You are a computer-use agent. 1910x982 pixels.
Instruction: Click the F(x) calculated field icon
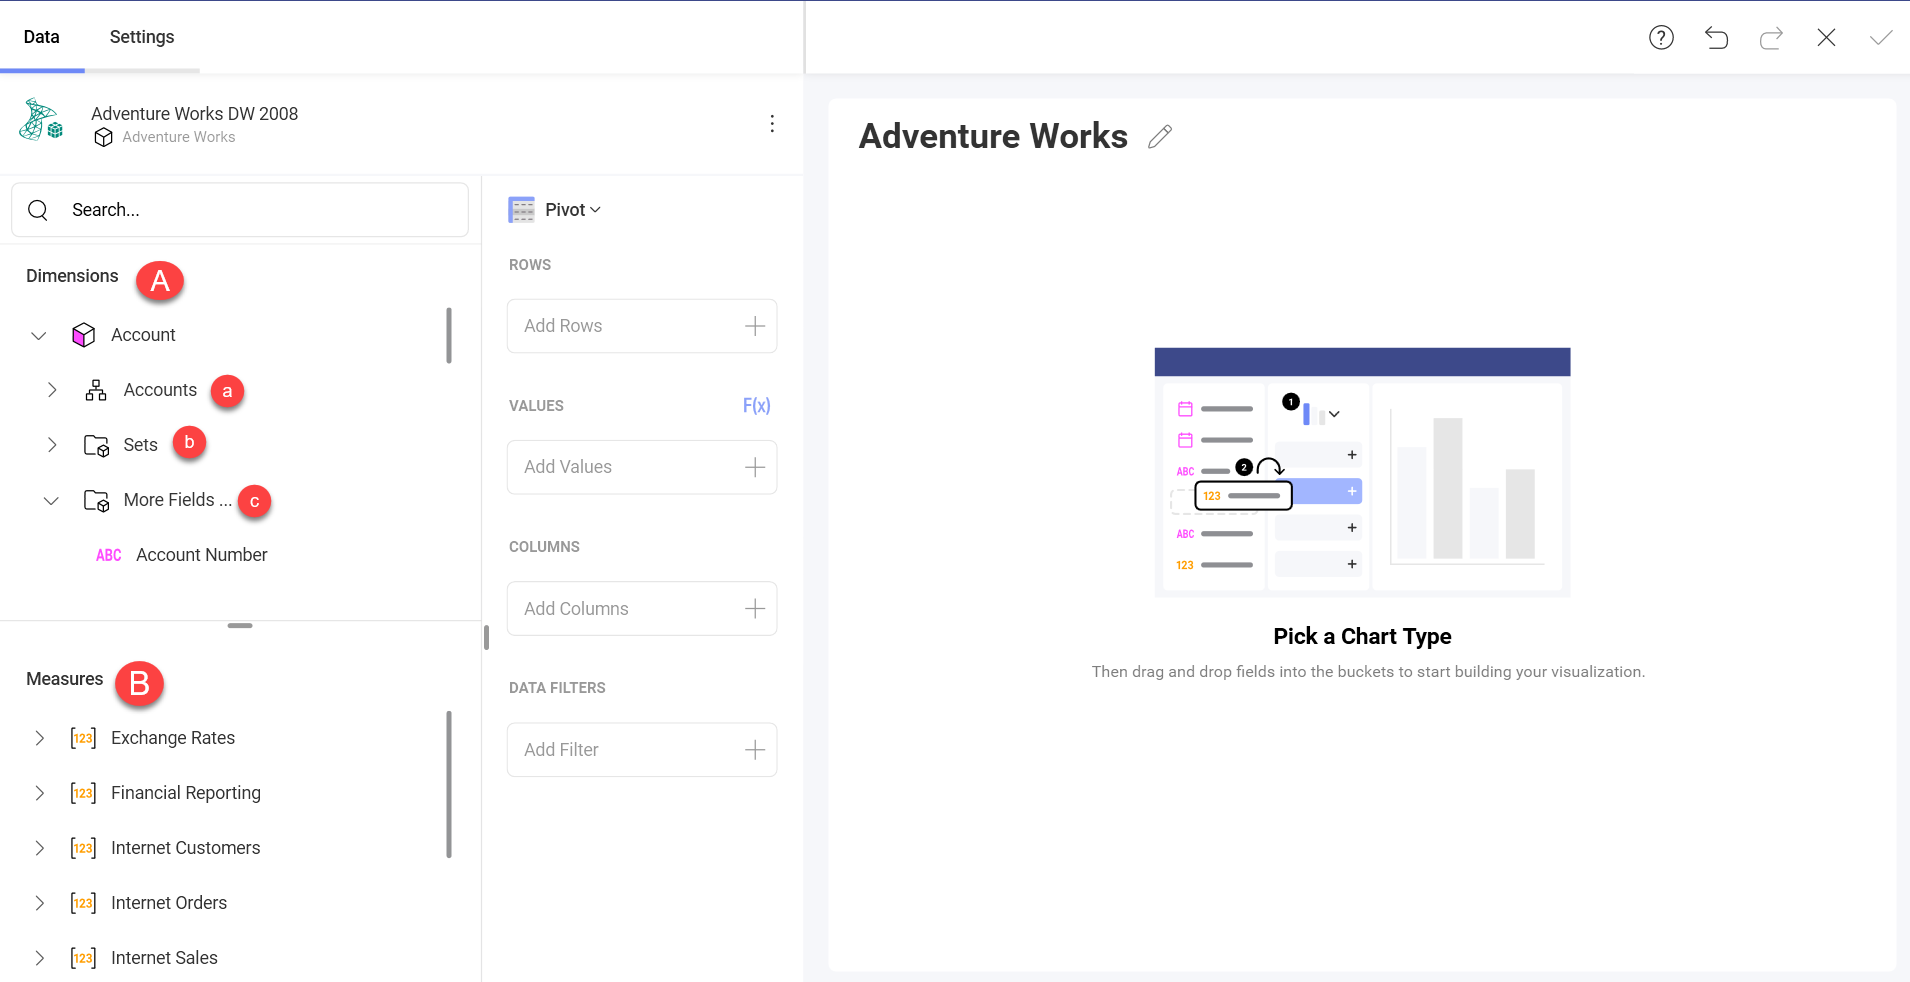coord(756,405)
